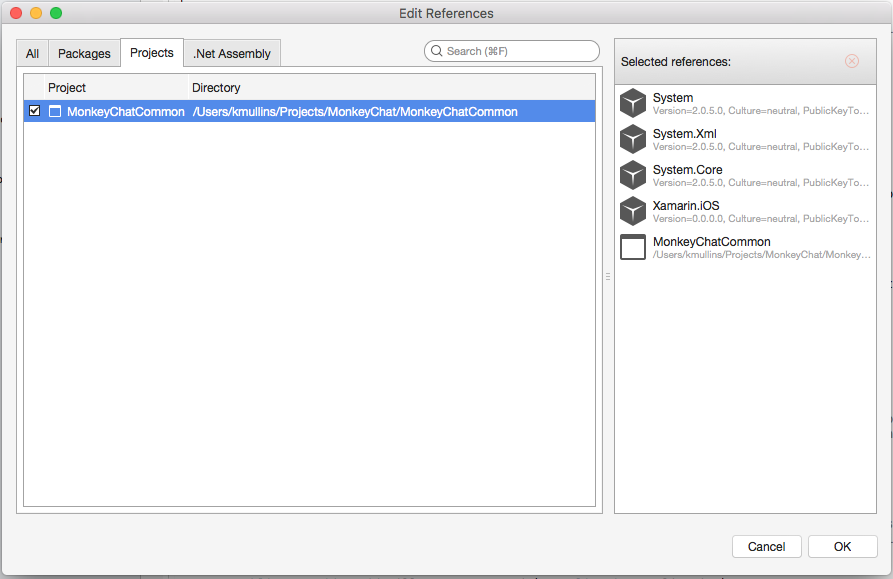Viewport: 893px width, 579px height.
Task: Confirm references by clicking OK
Action: coord(842,546)
